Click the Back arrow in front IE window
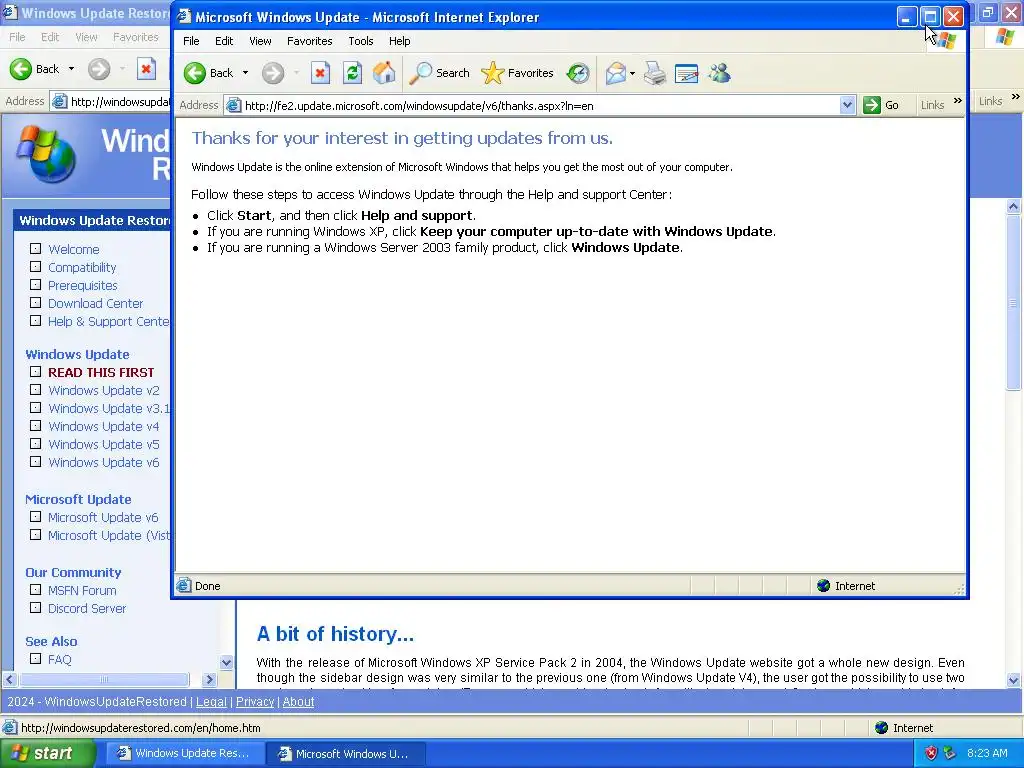Viewport: 1024px width, 768px height. (x=195, y=73)
